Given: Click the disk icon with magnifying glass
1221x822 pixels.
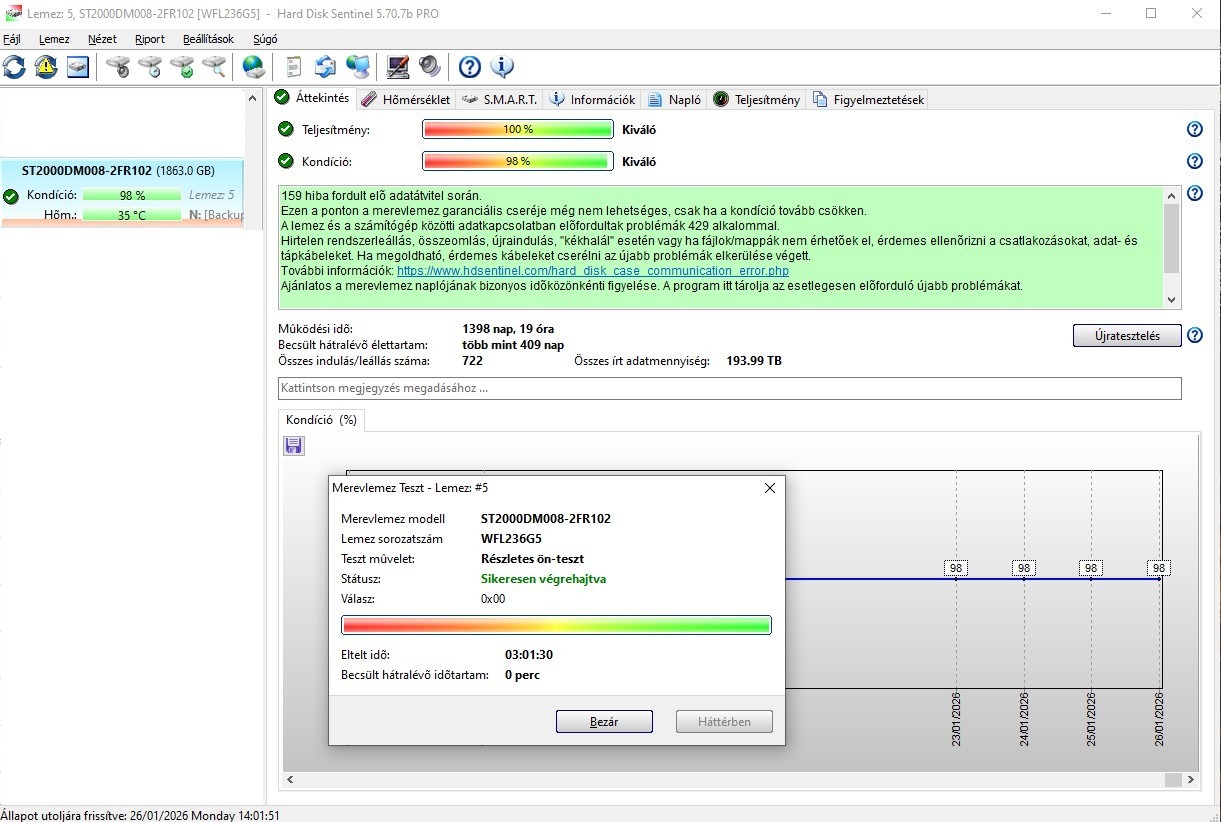Looking at the screenshot, I should pos(214,67).
